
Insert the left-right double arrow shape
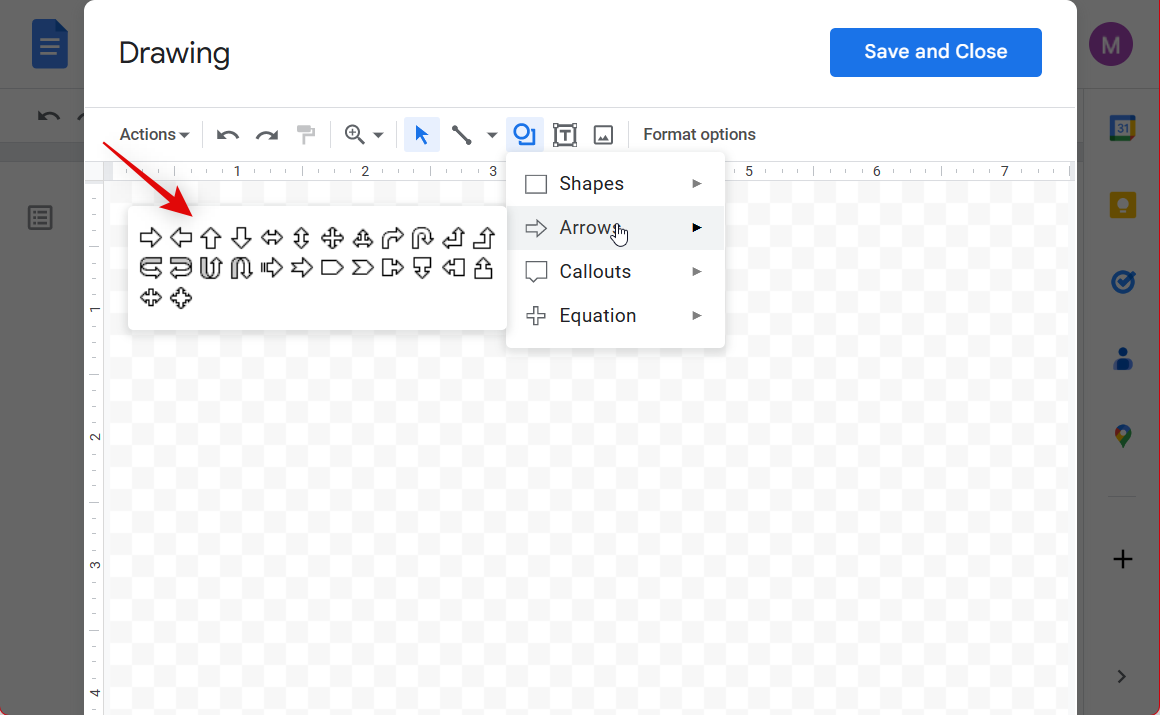click(x=272, y=238)
